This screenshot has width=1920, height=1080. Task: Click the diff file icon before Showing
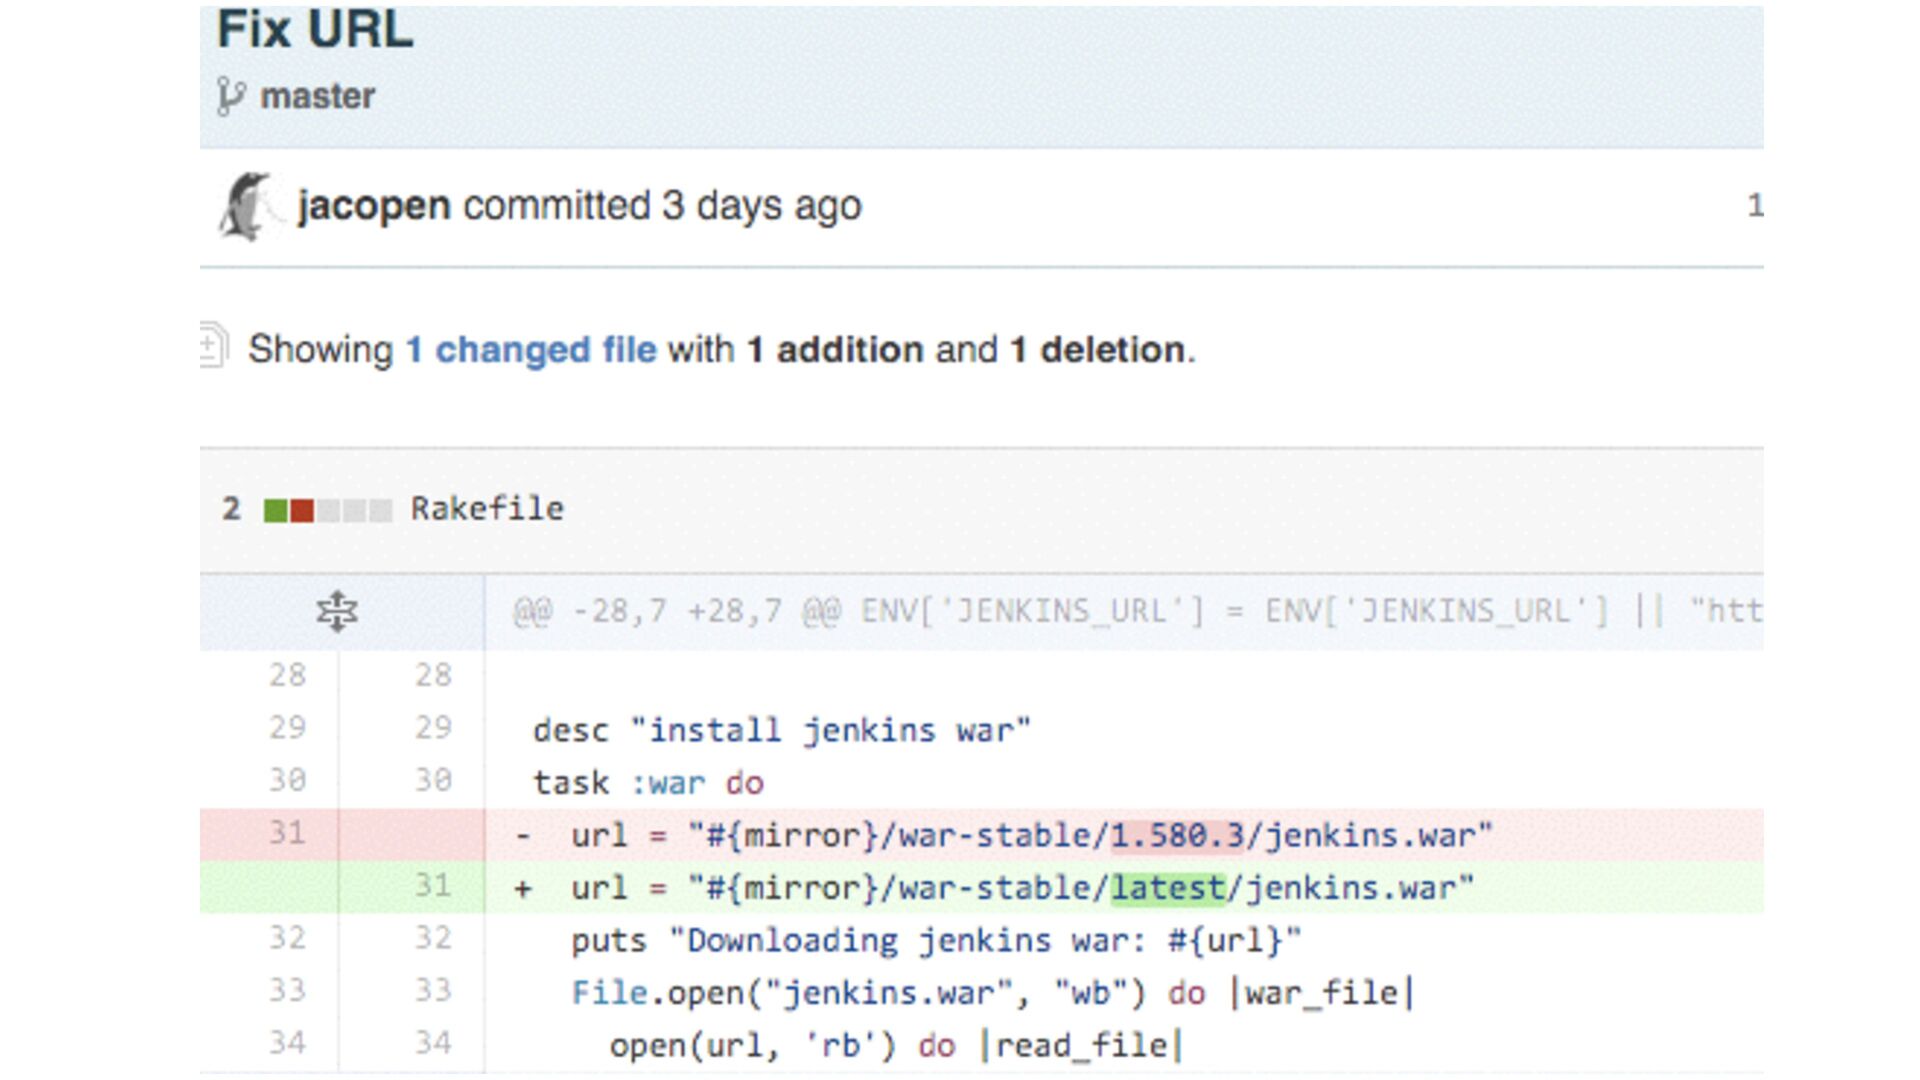[x=214, y=346]
